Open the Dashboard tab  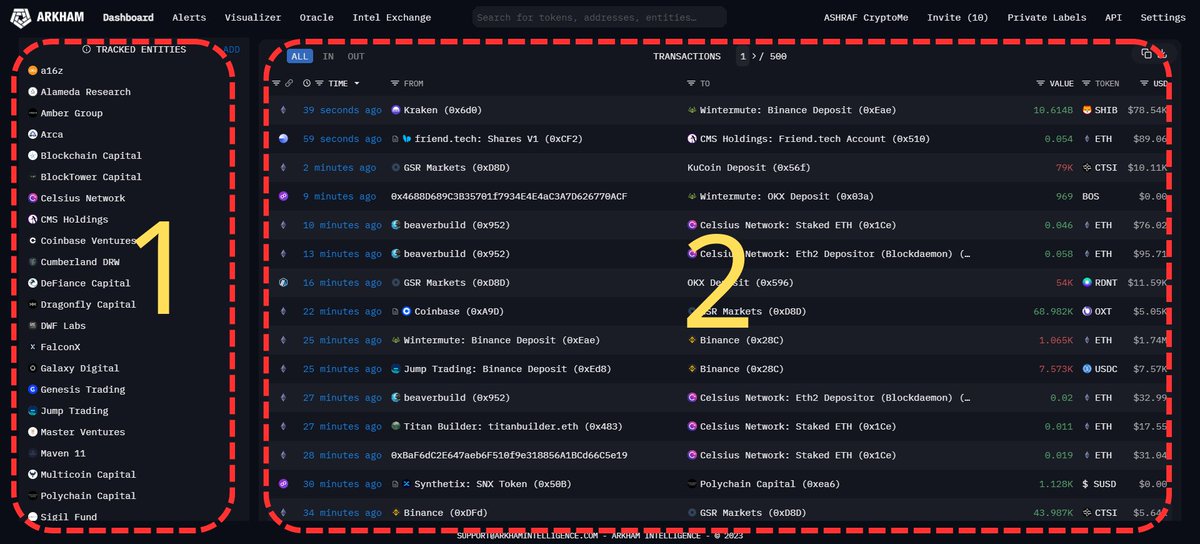point(128,18)
